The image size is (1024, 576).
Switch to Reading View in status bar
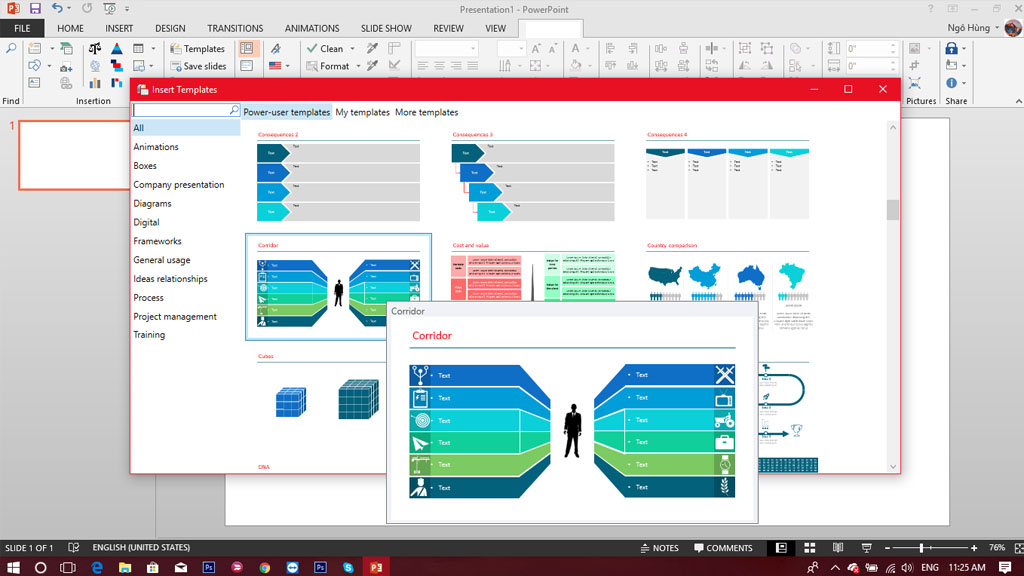838,548
